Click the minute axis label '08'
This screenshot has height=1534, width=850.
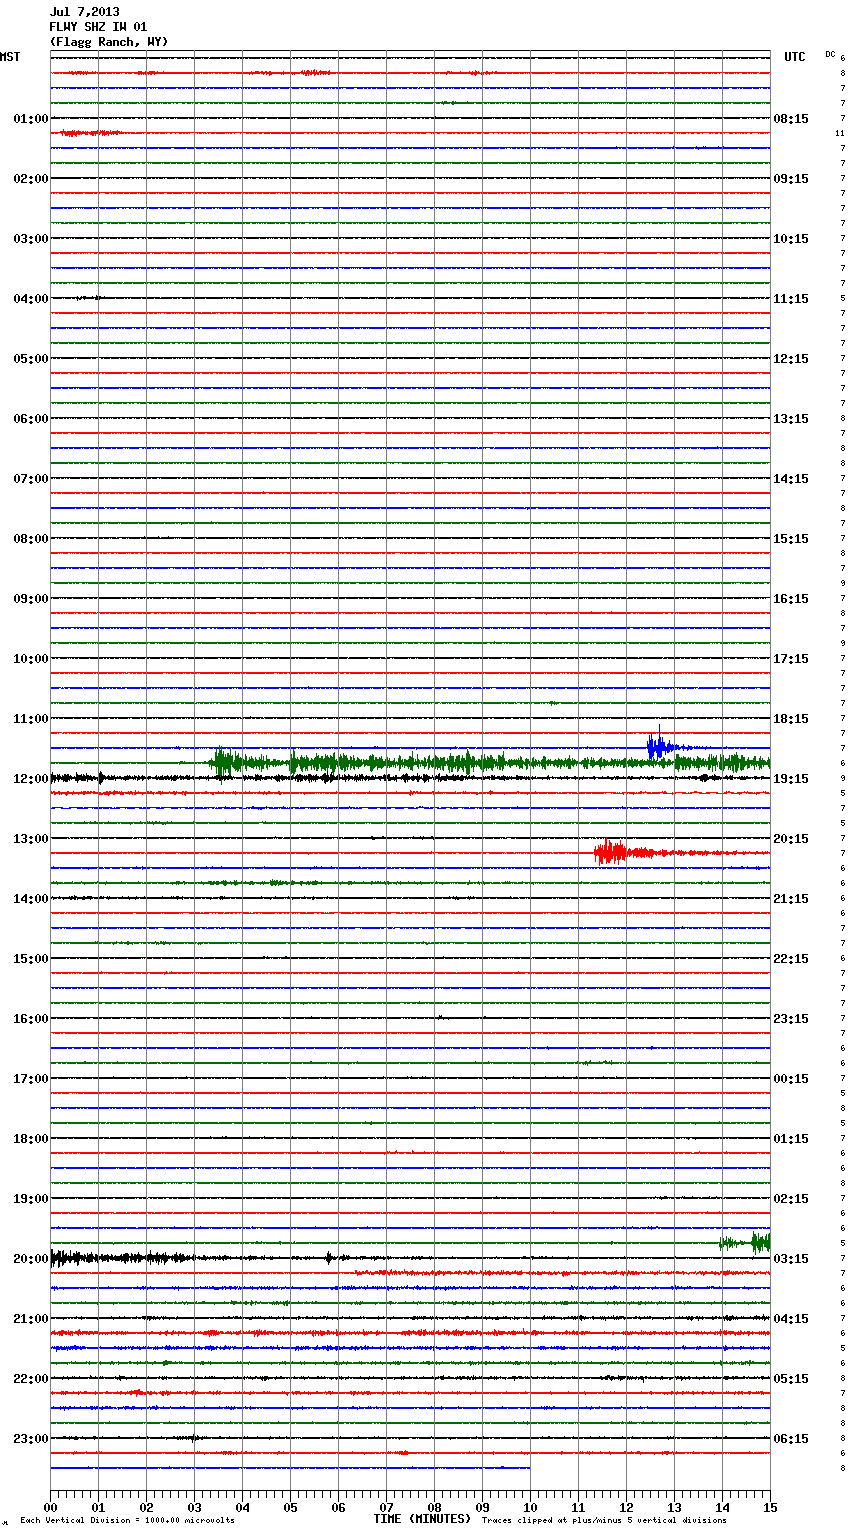pos(434,1507)
